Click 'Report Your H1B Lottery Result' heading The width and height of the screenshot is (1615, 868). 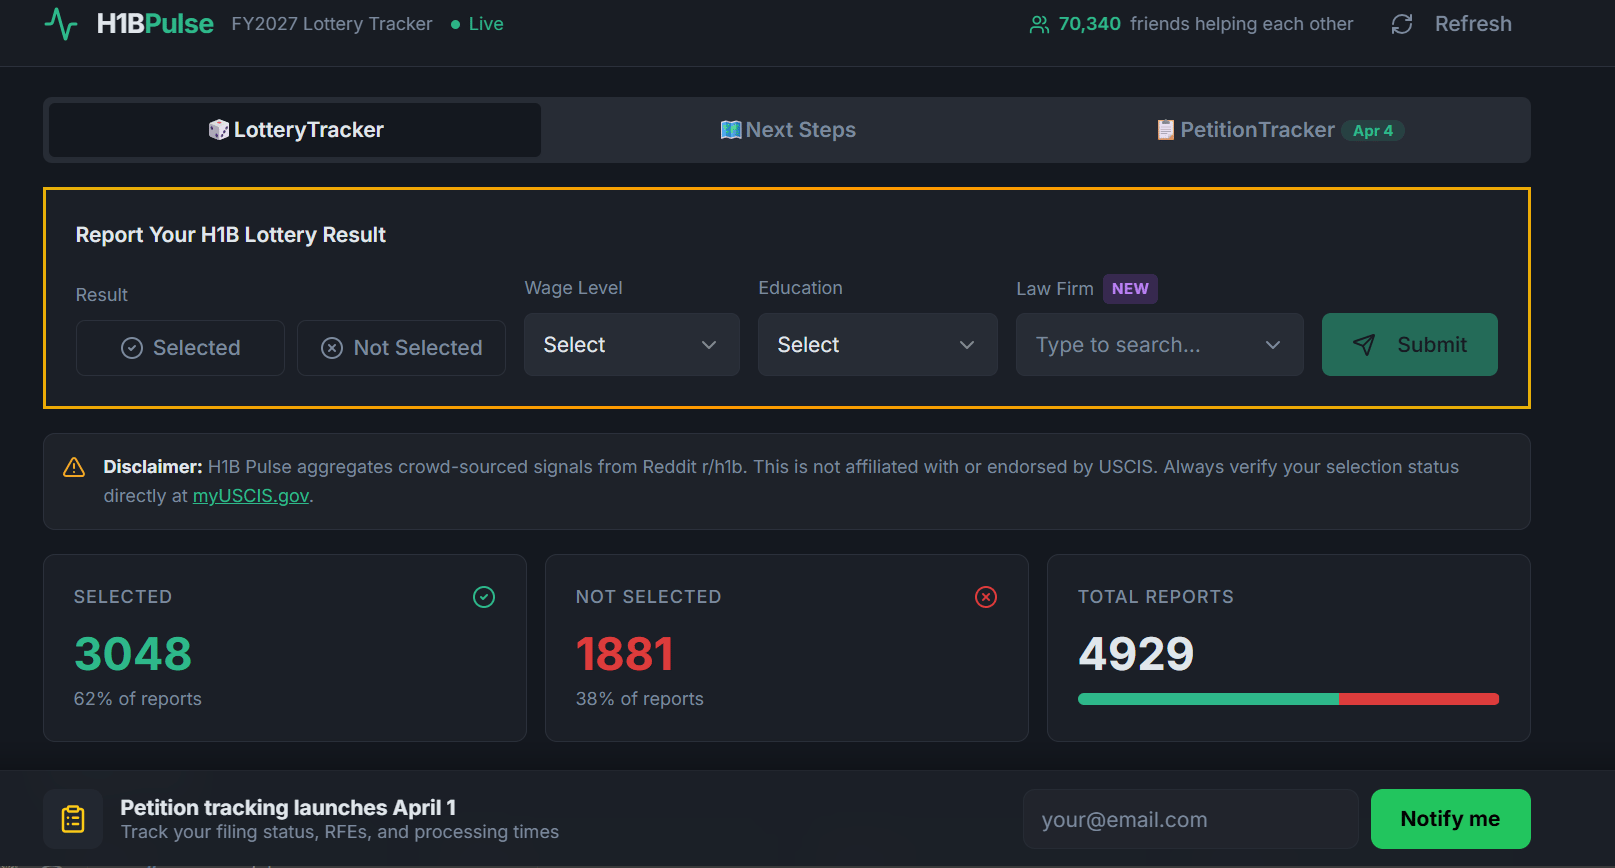[231, 235]
